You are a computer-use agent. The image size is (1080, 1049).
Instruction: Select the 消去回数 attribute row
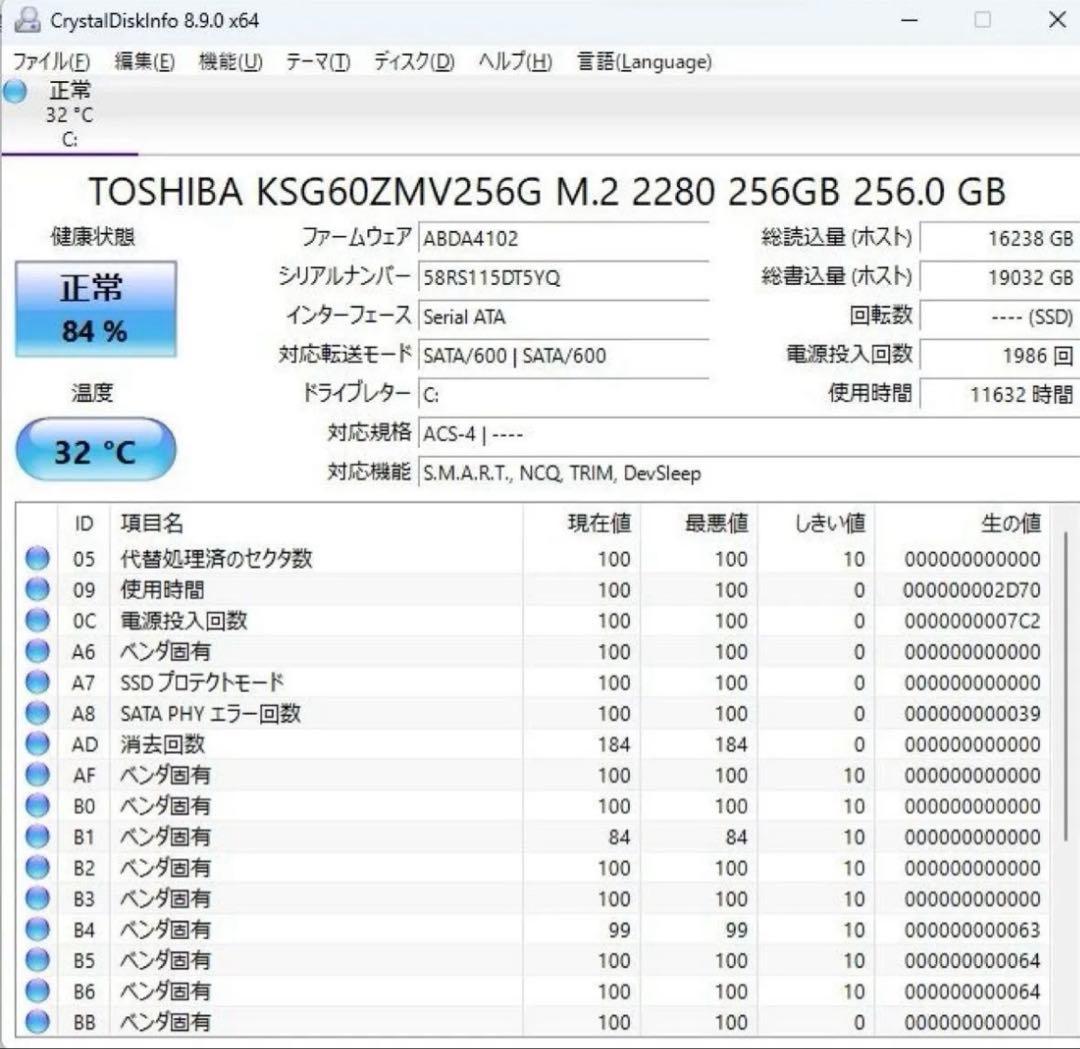[x=533, y=745]
